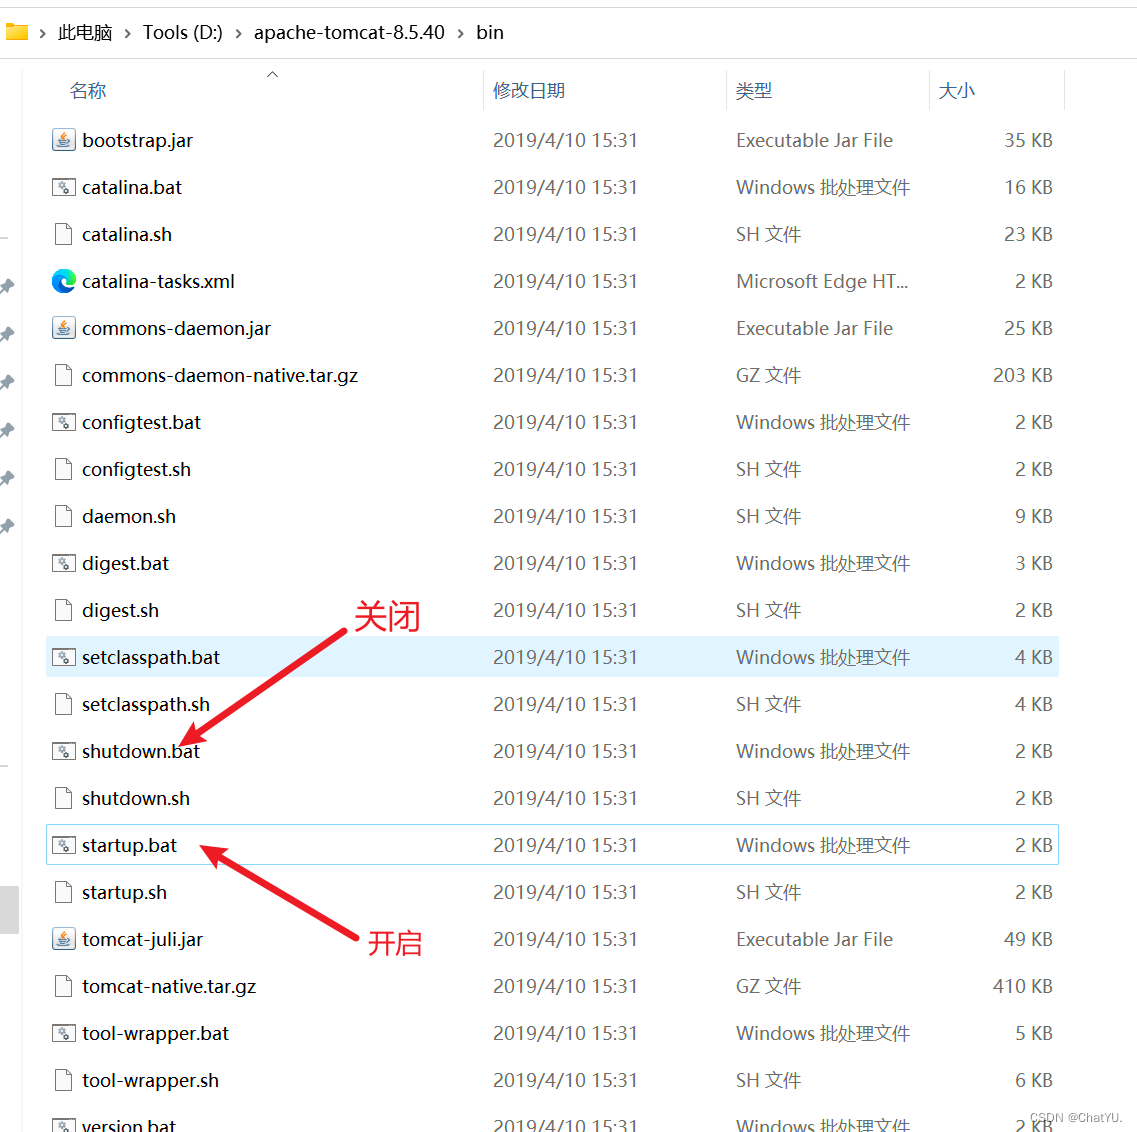Screen dimensions: 1137x1132
Task: Navigate to 此电脑 in the breadcrumb
Action: 86,33
